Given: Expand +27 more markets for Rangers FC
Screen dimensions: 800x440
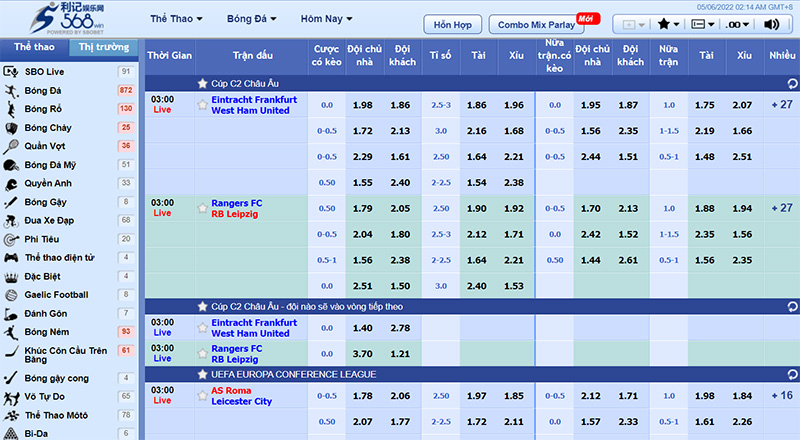Looking at the screenshot, I should tap(782, 208).
